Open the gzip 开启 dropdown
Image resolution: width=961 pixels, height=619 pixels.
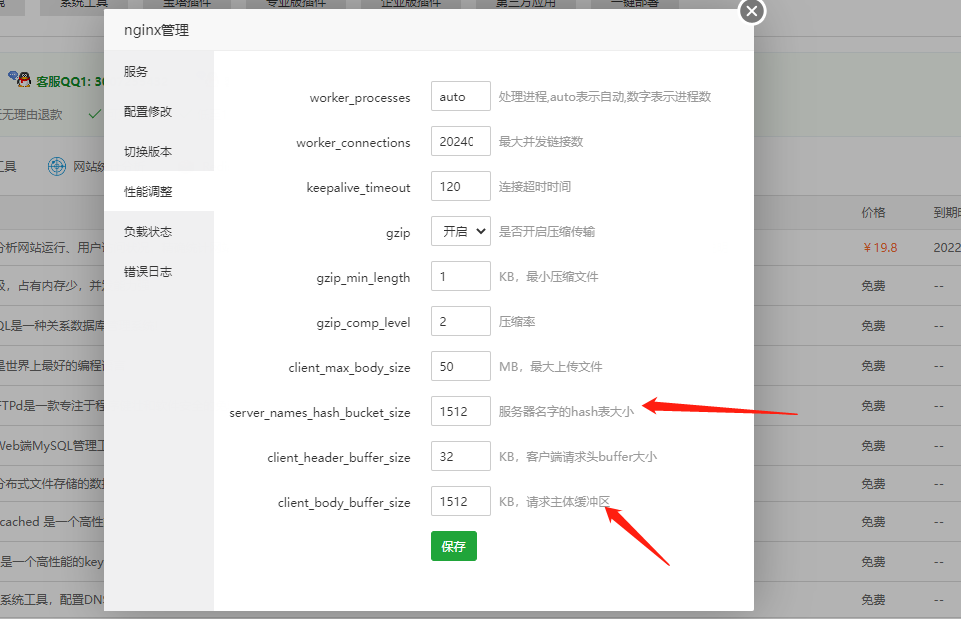coord(460,231)
